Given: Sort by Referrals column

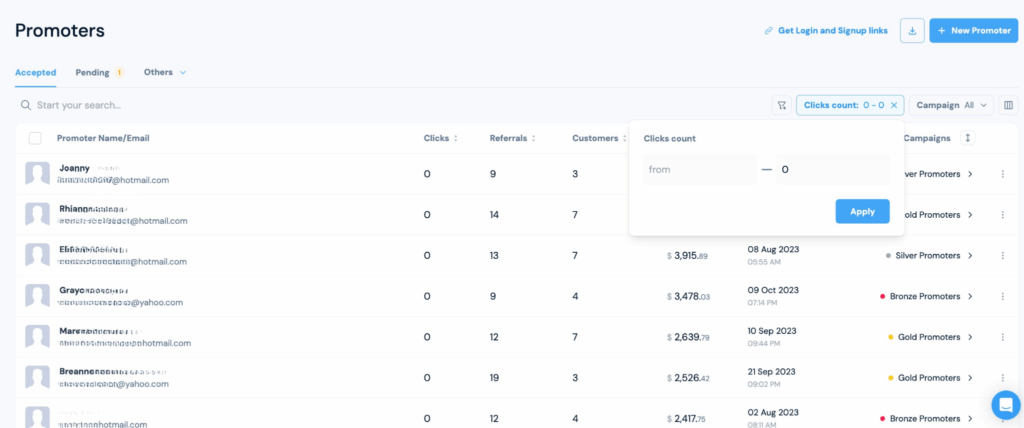Looking at the screenshot, I should click(x=513, y=138).
